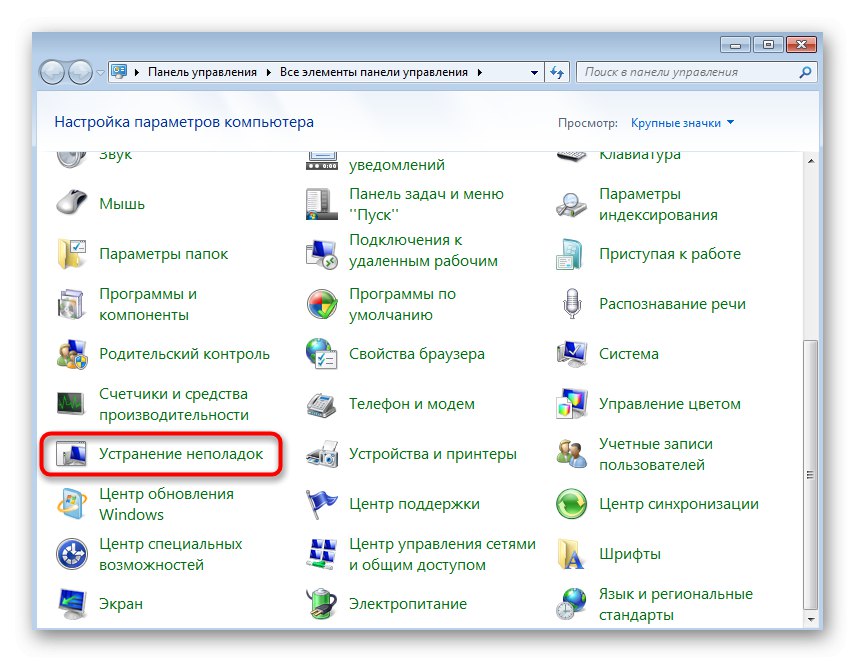Screen dimensions: 855x662
Task: Click the Устройства и принтеры icon
Action: tap(322, 454)
